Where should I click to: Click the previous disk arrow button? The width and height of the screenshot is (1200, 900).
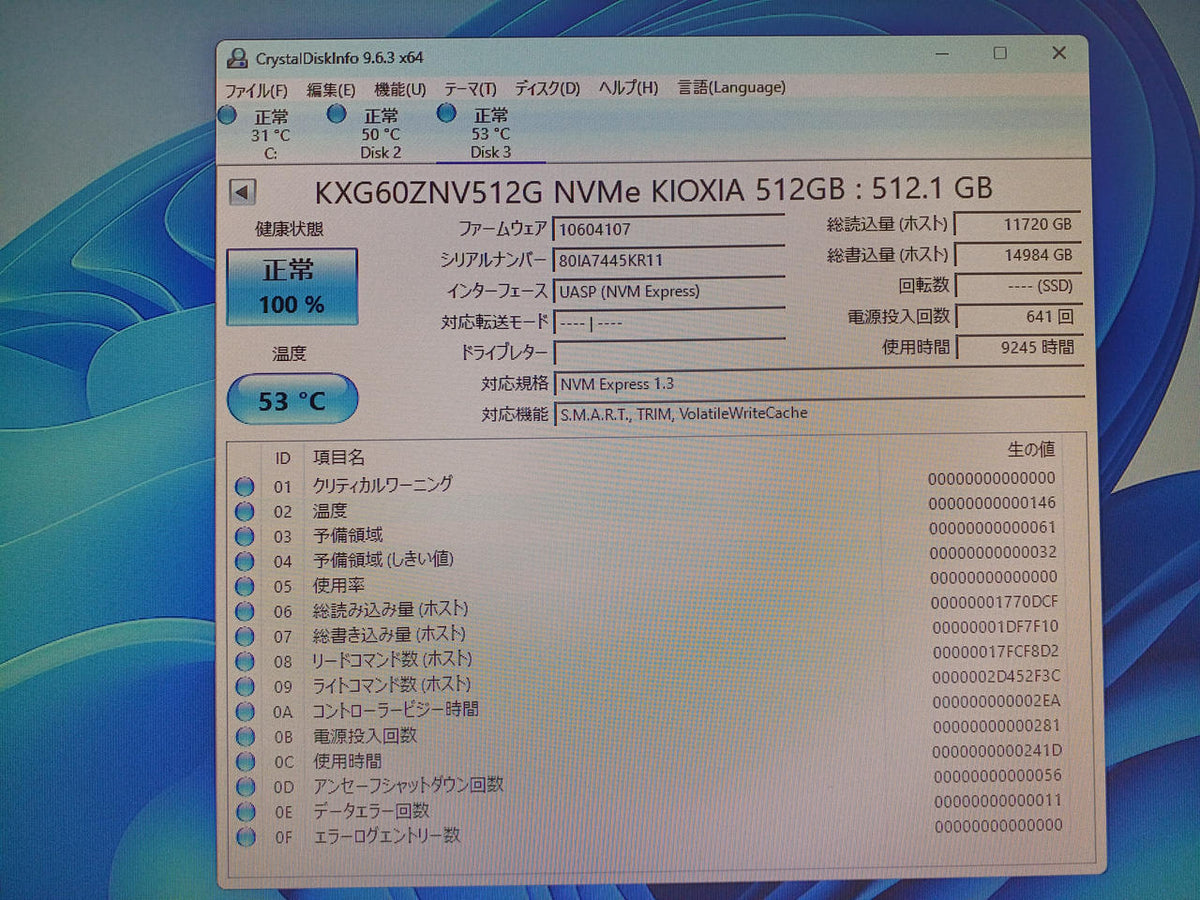242,193
